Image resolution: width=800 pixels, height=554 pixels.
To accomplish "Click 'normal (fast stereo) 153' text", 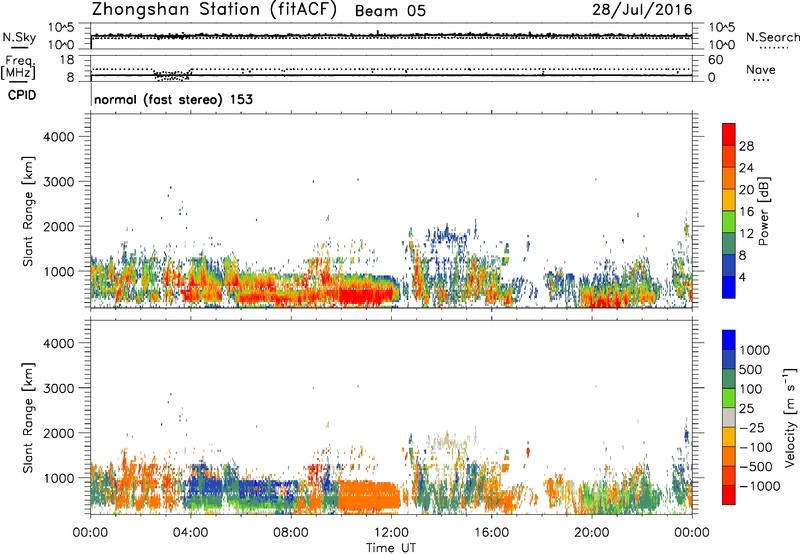I will 173,99.
